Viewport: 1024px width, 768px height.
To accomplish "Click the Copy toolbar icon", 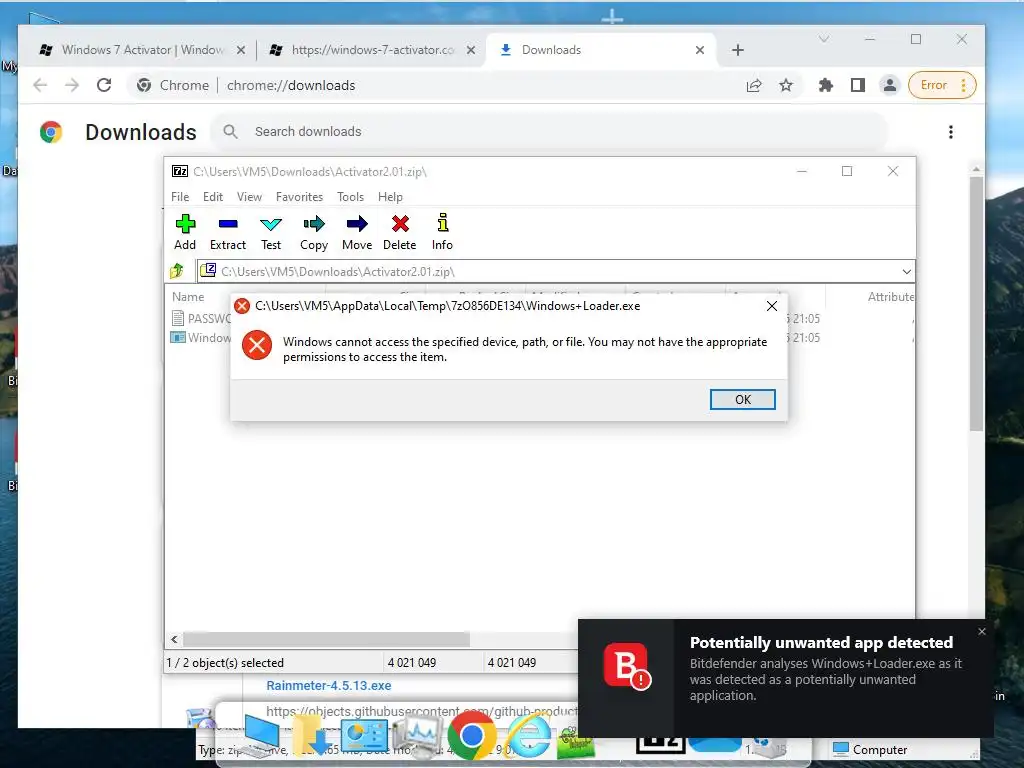I will click(x=313, y=232).
